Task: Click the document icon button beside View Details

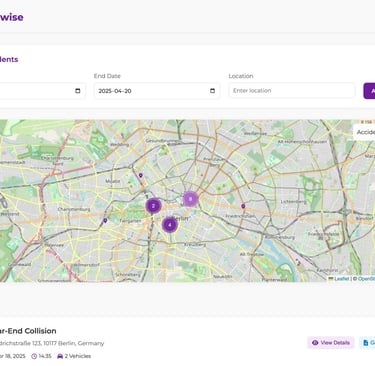Action: (x=367, y=343)
